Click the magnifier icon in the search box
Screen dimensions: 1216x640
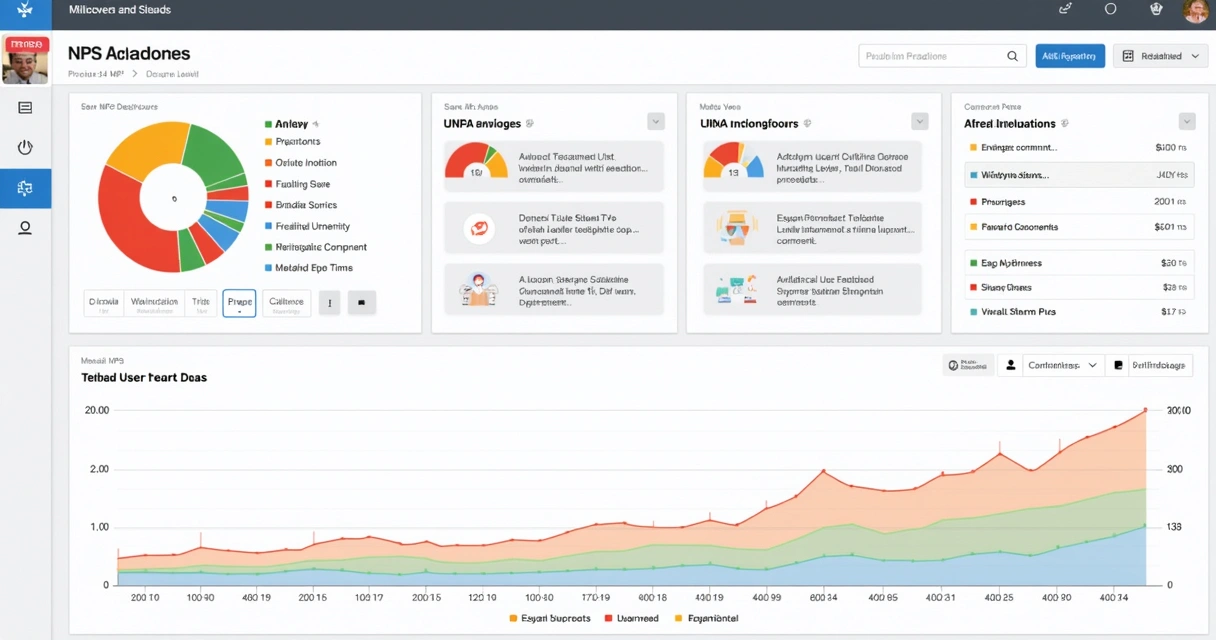(x=1012, y=57)
